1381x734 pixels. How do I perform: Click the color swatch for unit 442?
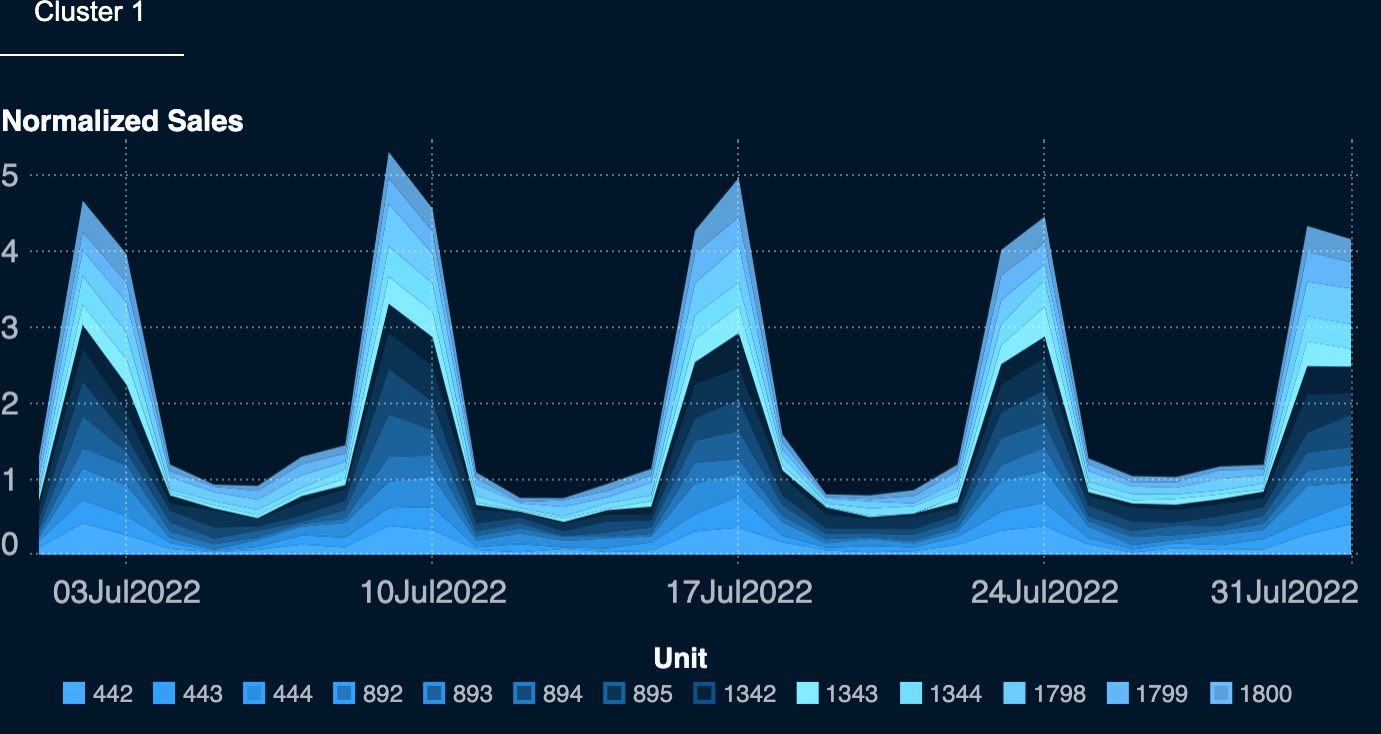[x=74, y=693]
